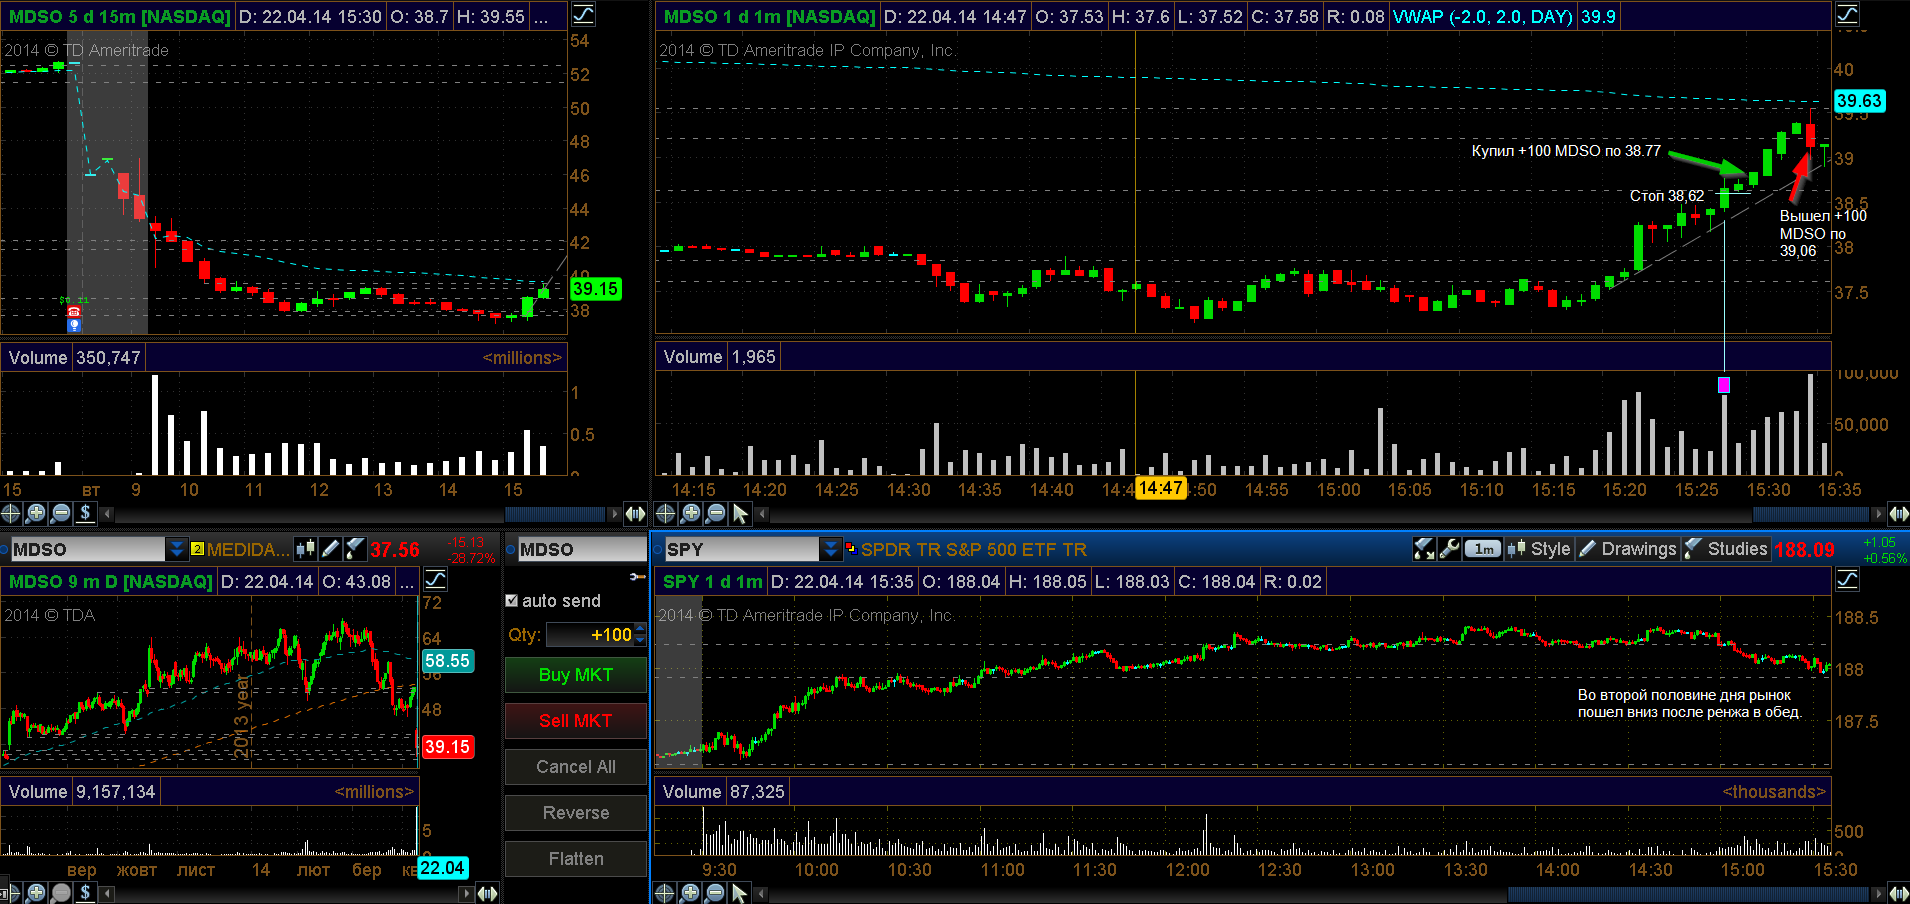Open chart mode icon on MDSO daily chart header
Image resolution: width=1910 pixels, height=904 pixels.
[436, 580]
